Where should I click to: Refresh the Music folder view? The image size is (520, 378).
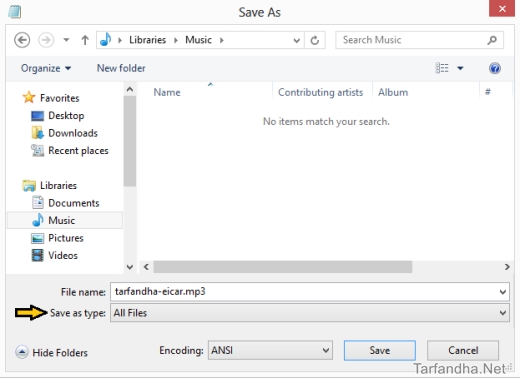click(x=315, y=40)
